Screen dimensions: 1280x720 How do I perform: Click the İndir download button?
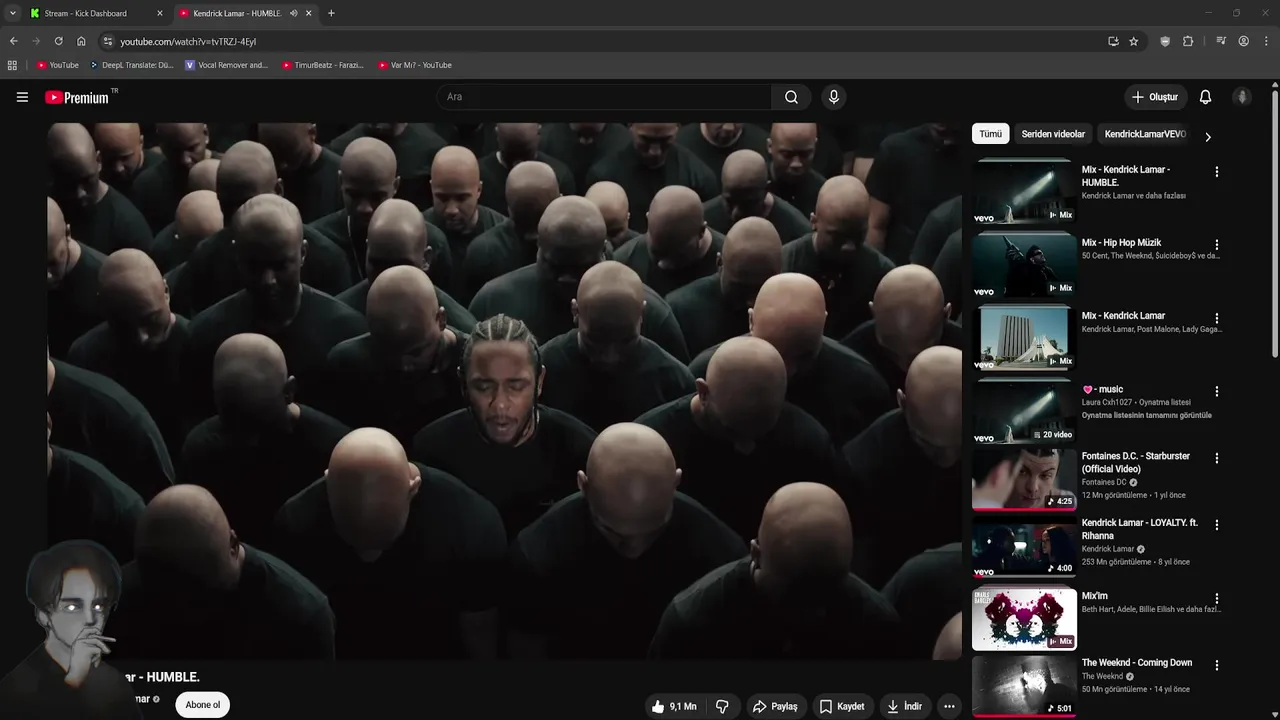coord(904,706)
